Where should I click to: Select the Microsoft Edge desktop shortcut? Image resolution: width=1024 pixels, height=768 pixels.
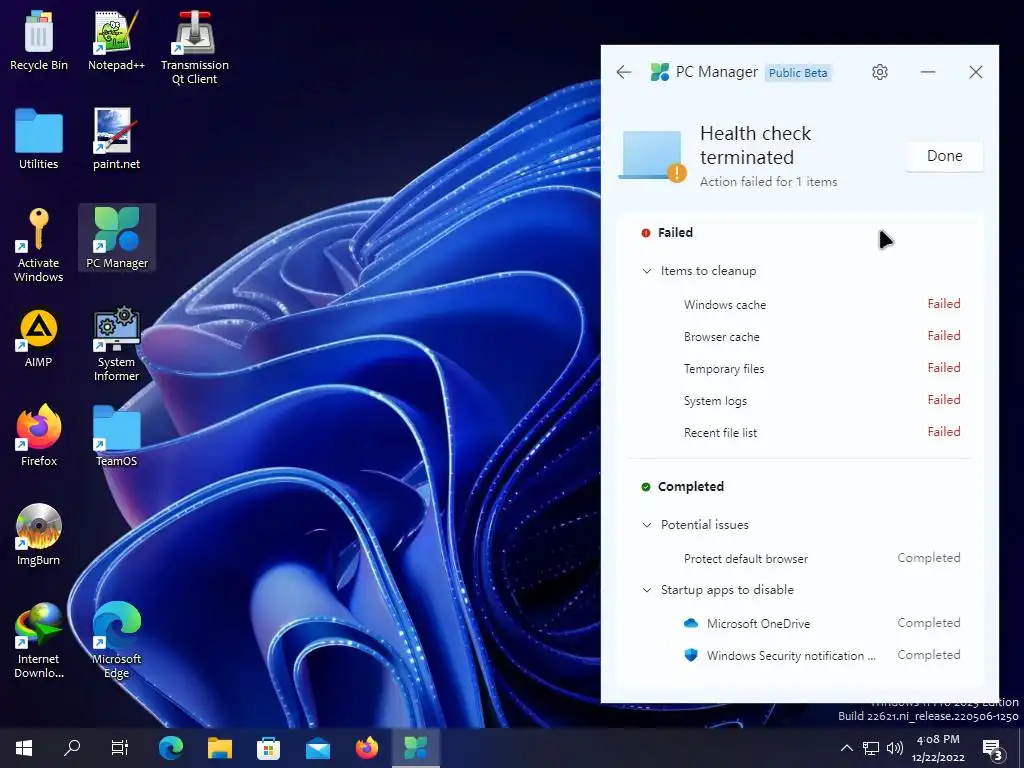[x=116, y=641]
